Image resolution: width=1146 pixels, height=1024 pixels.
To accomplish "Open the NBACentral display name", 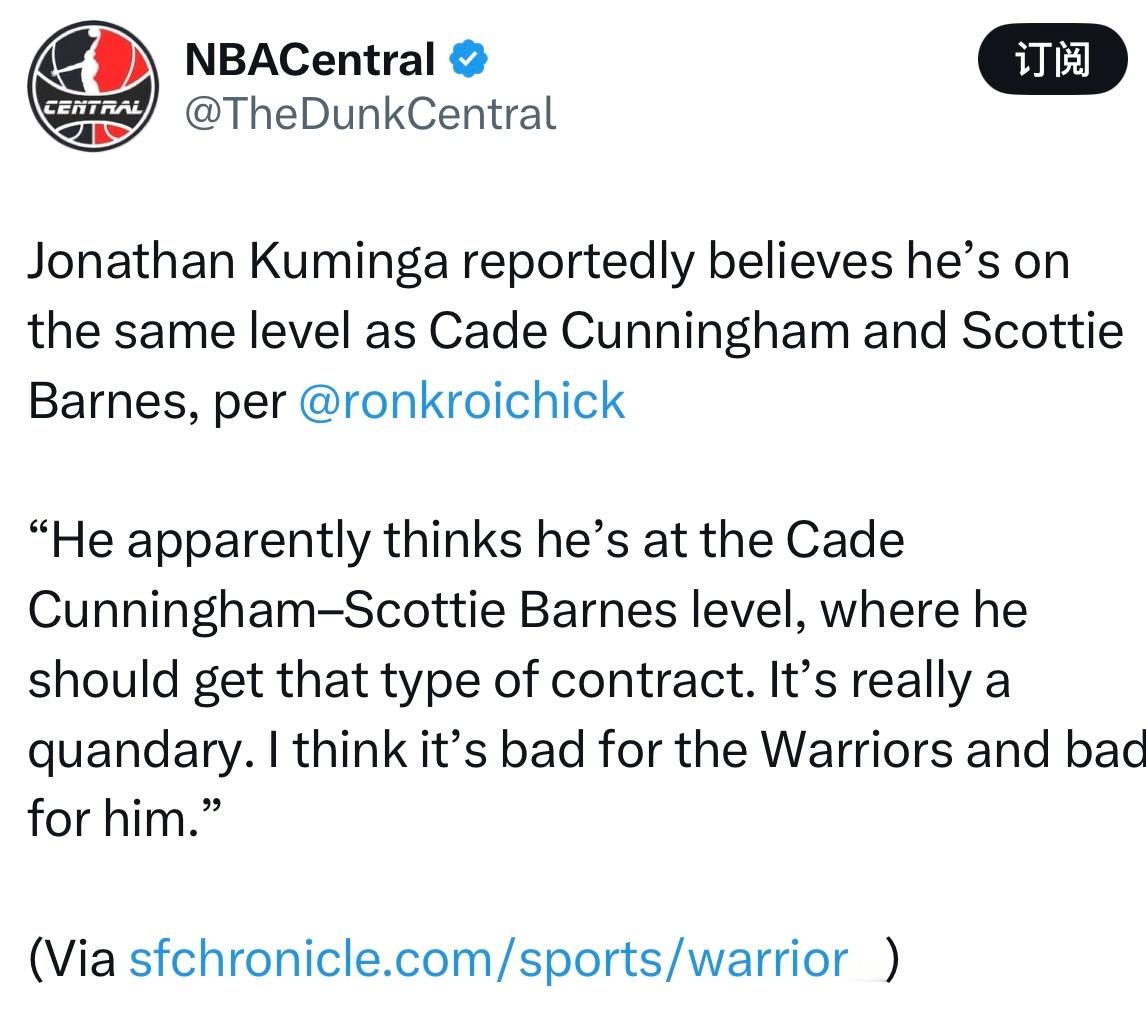I will 310,60.
